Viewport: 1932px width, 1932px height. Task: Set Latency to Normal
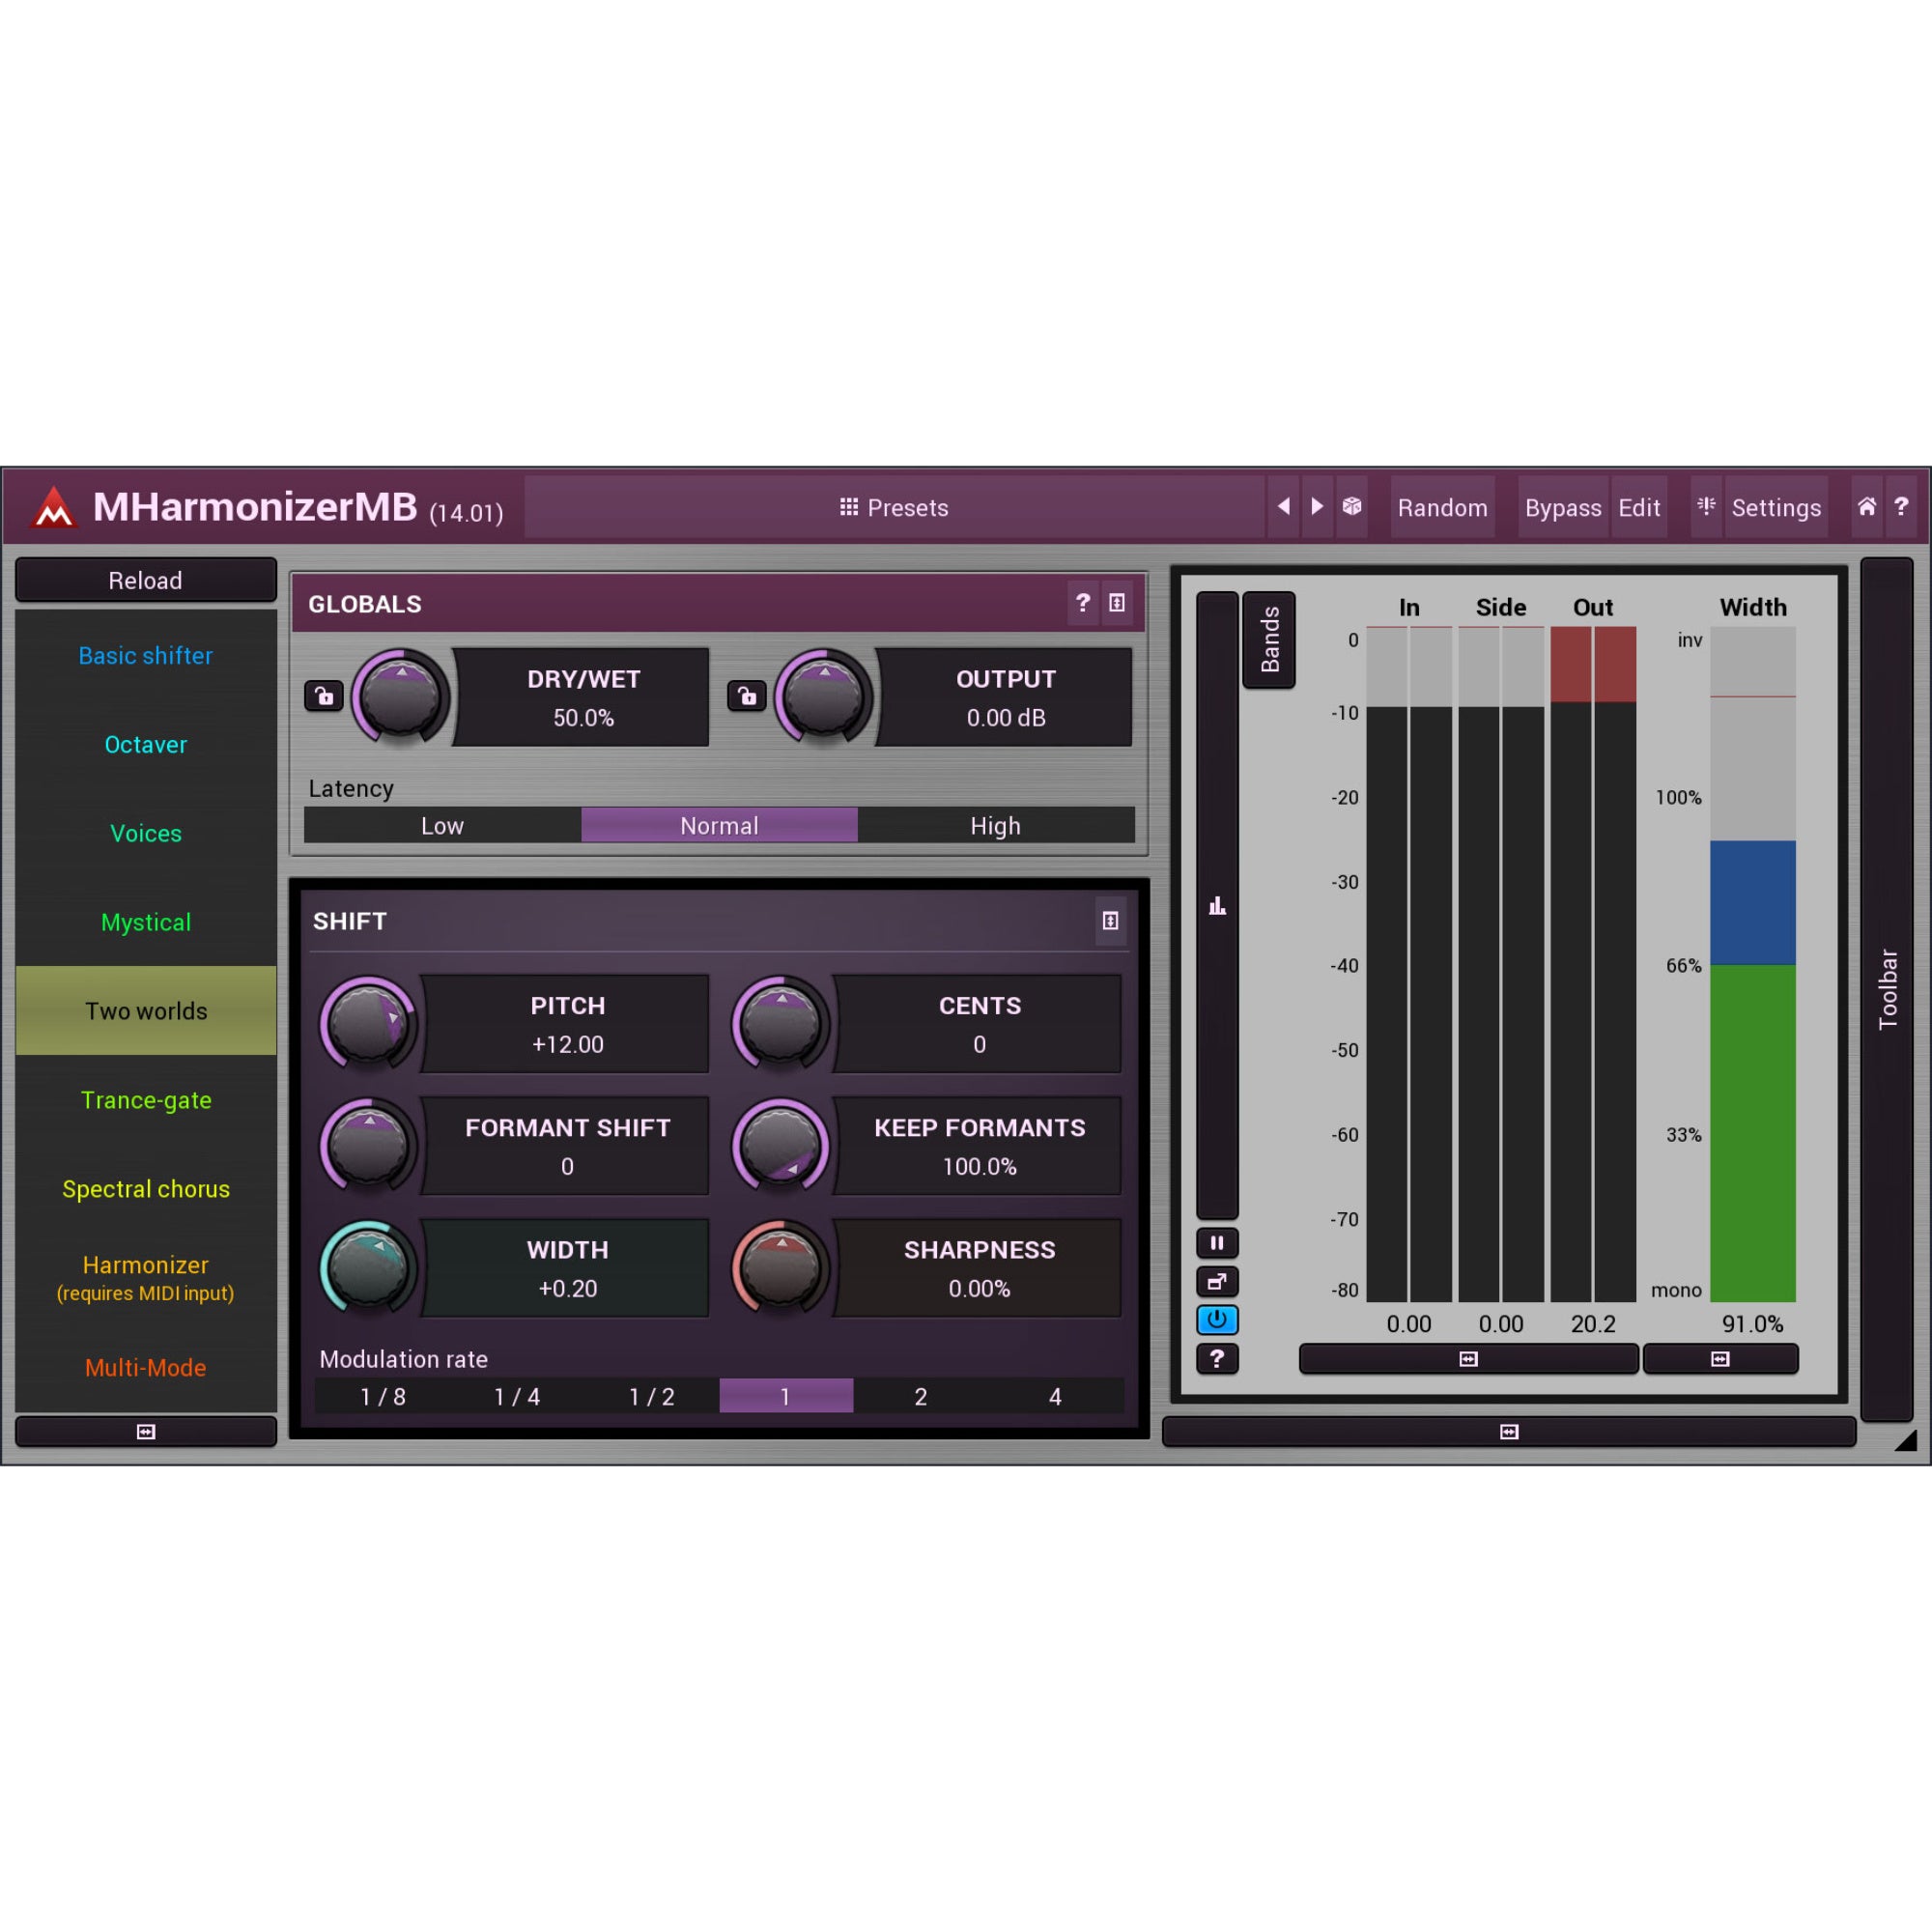pos(719,826)
